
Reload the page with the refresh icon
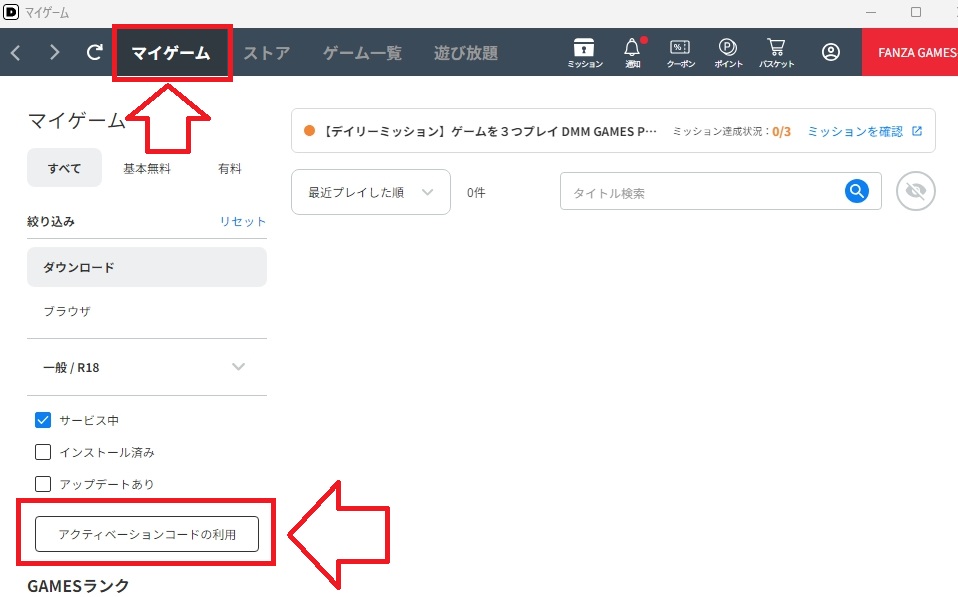[x=94, y=53]
